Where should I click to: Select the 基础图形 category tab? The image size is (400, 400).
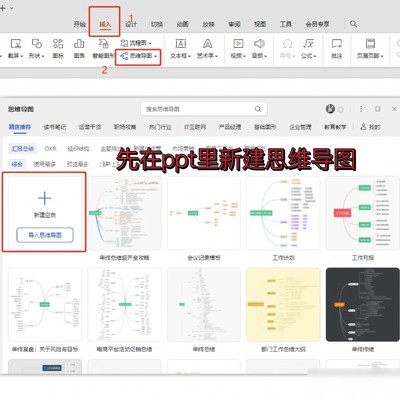(265, 127)
